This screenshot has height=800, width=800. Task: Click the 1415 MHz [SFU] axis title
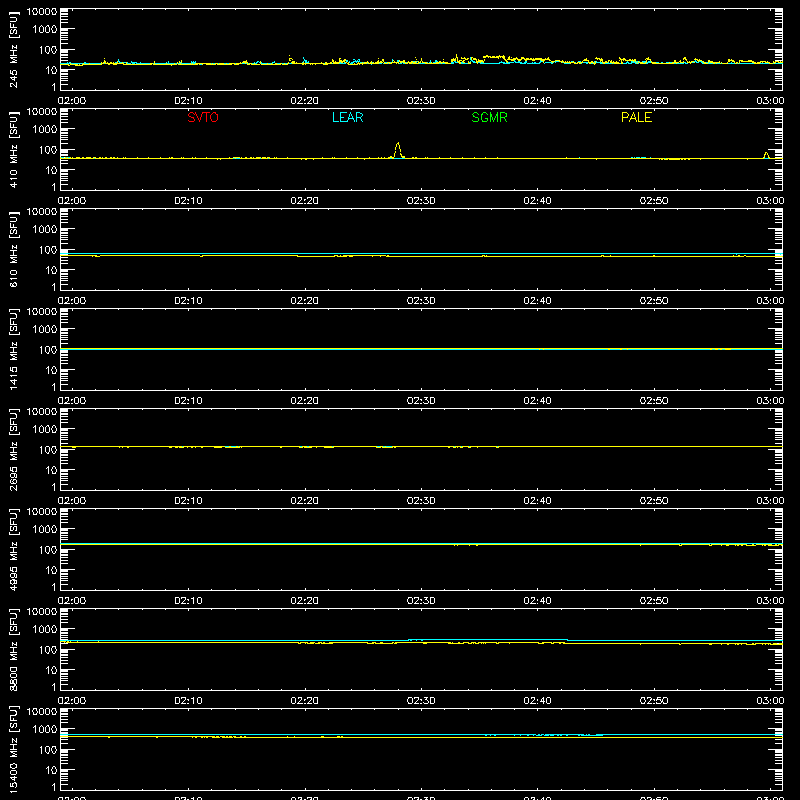click(13, 349)
